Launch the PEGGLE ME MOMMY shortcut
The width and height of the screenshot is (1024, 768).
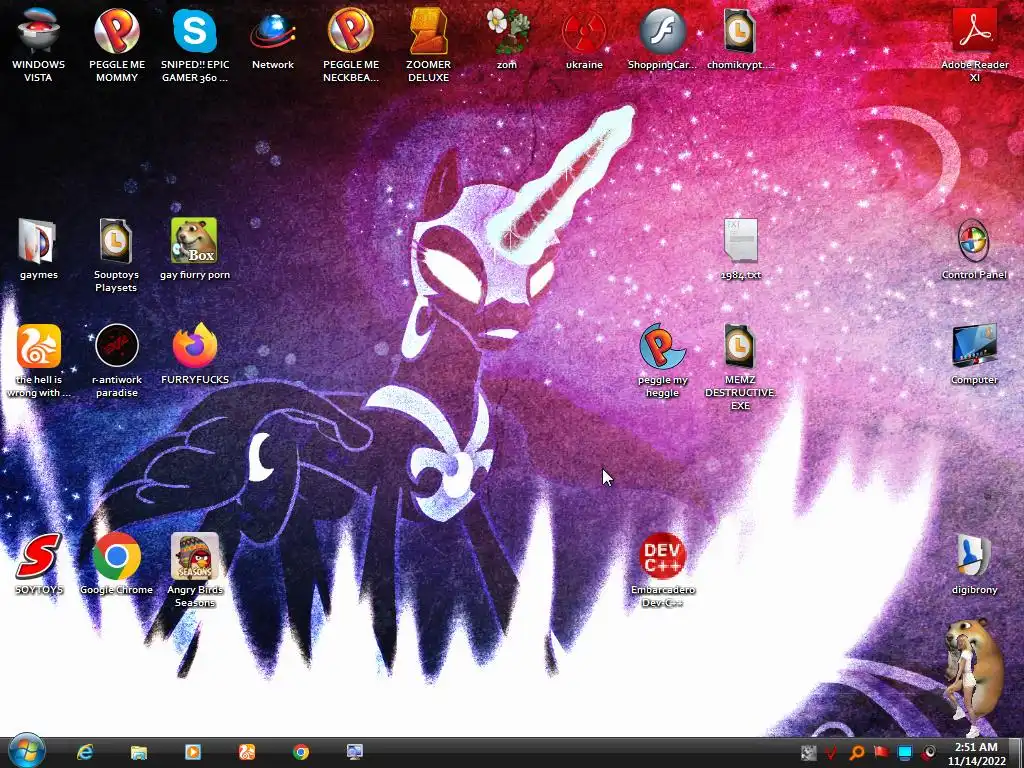point(117,31)
